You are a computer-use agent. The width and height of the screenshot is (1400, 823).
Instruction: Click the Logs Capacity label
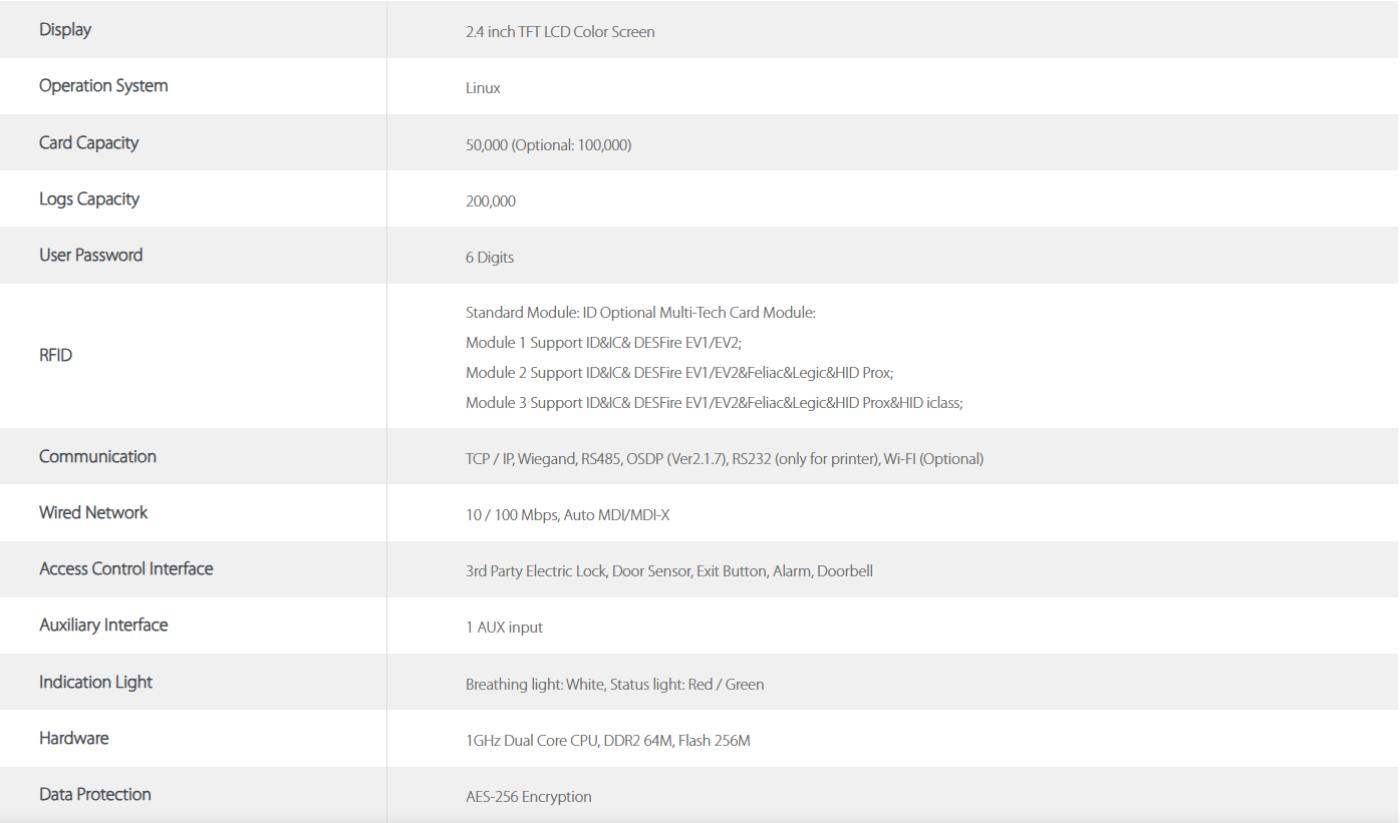89,198
